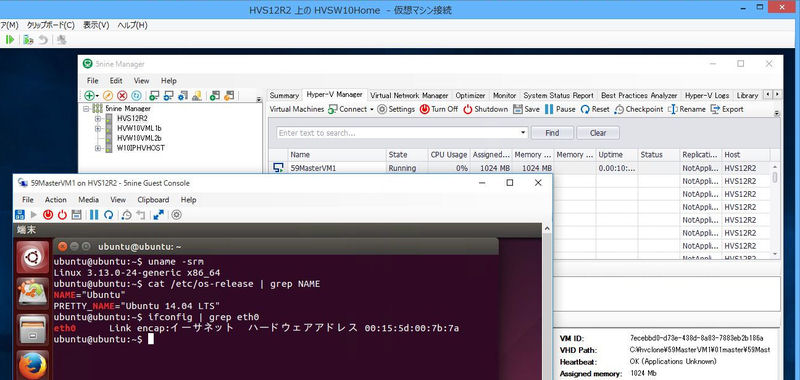Click the Find button
Screen dimensions: 800x380
553,133
